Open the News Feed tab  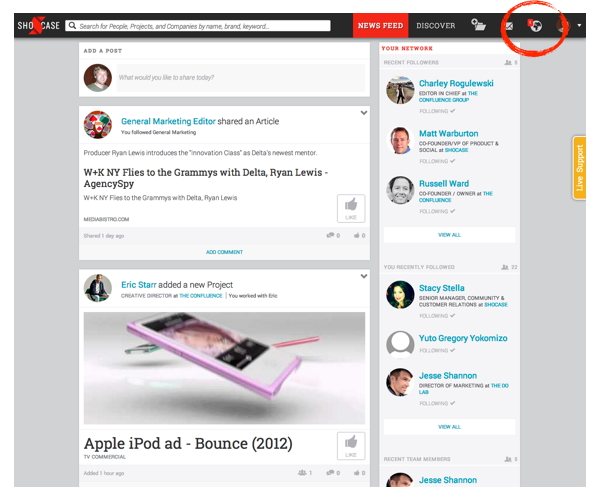380,26
